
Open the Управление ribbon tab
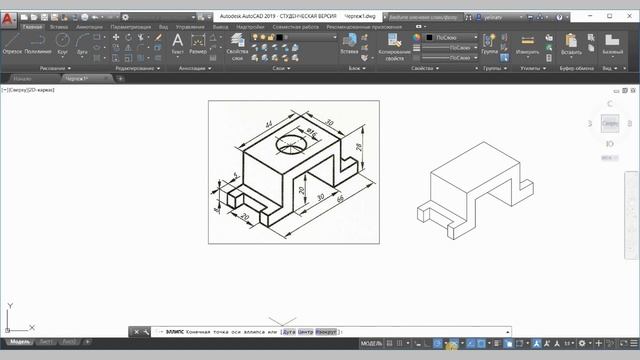click(x=190, y=27)
